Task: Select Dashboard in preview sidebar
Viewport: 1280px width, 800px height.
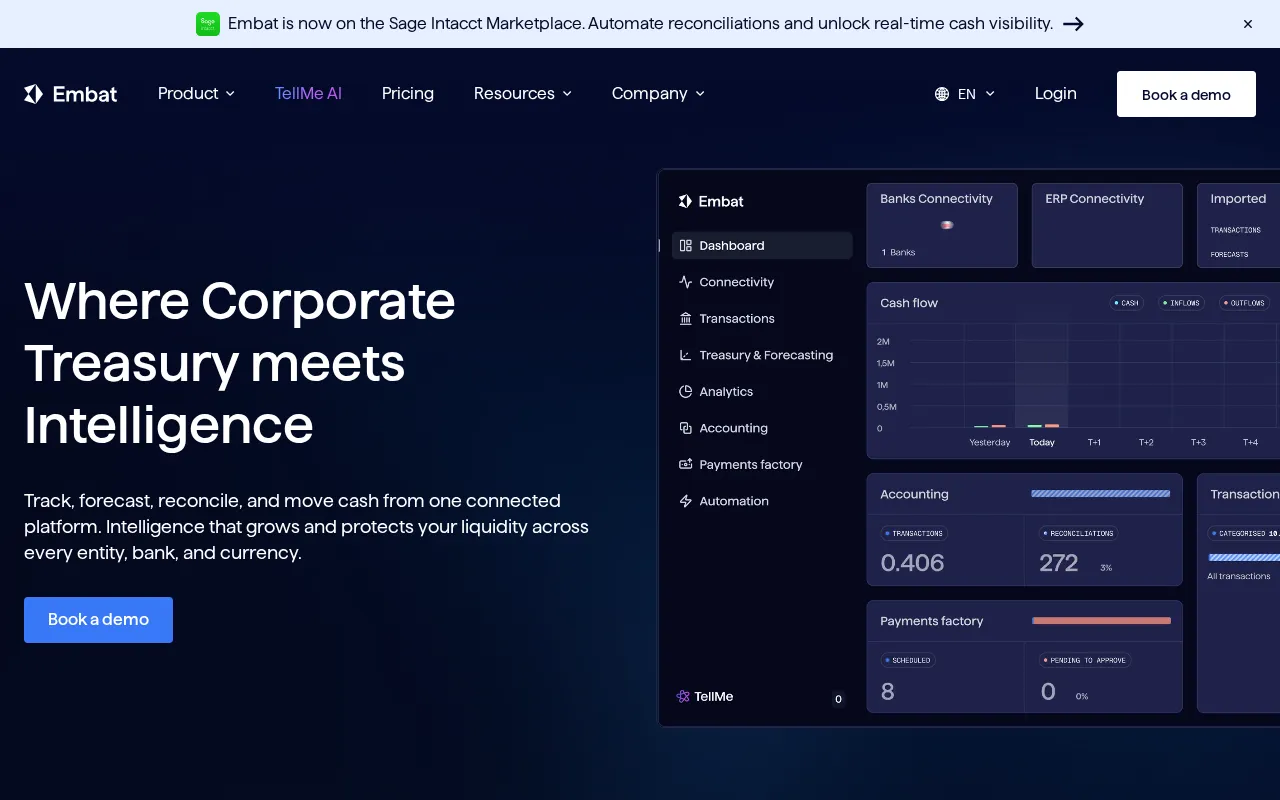Action: (762, 246)
